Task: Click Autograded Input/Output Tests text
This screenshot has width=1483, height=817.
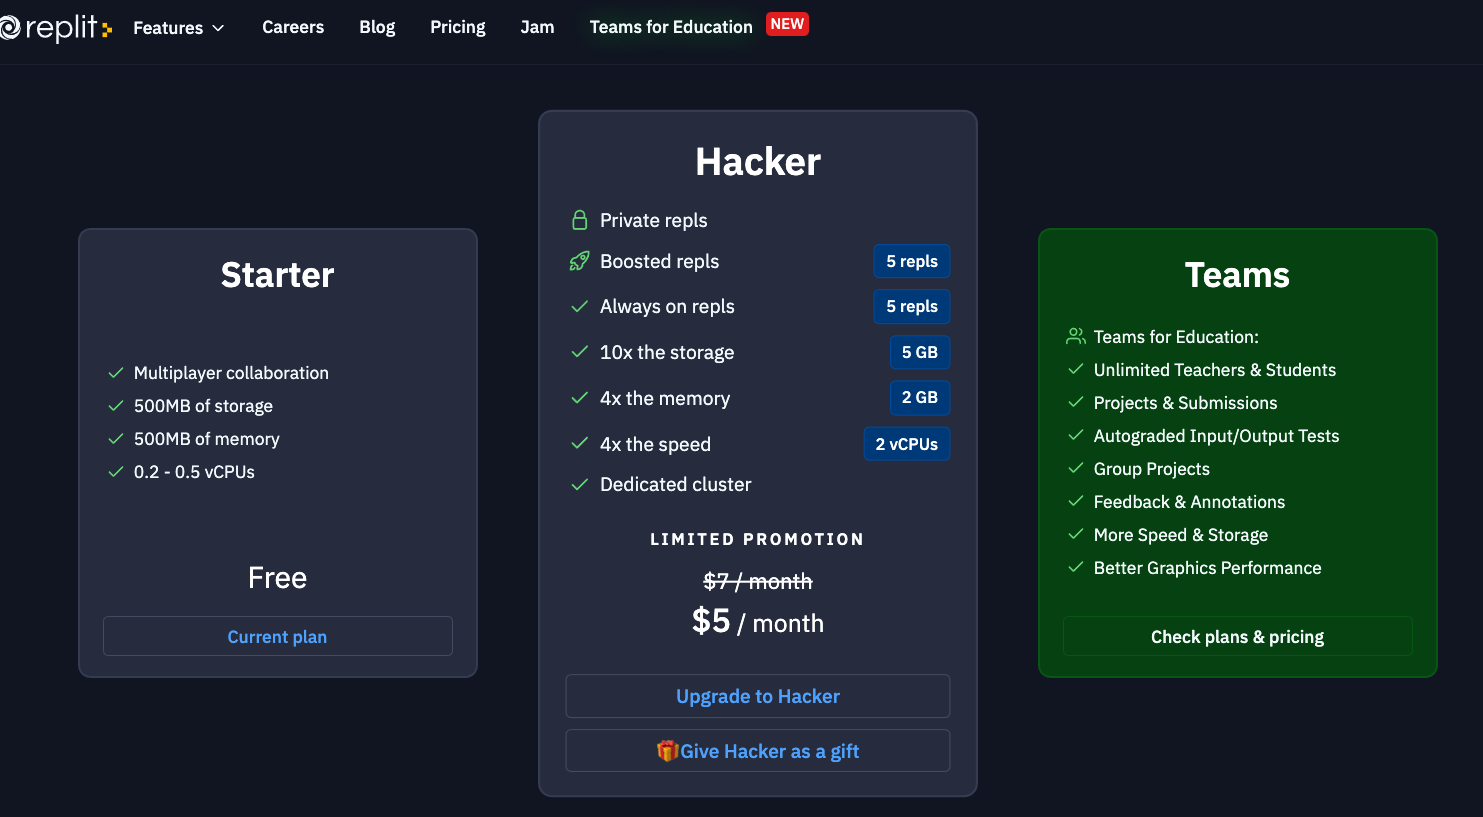Action: 1216,435
